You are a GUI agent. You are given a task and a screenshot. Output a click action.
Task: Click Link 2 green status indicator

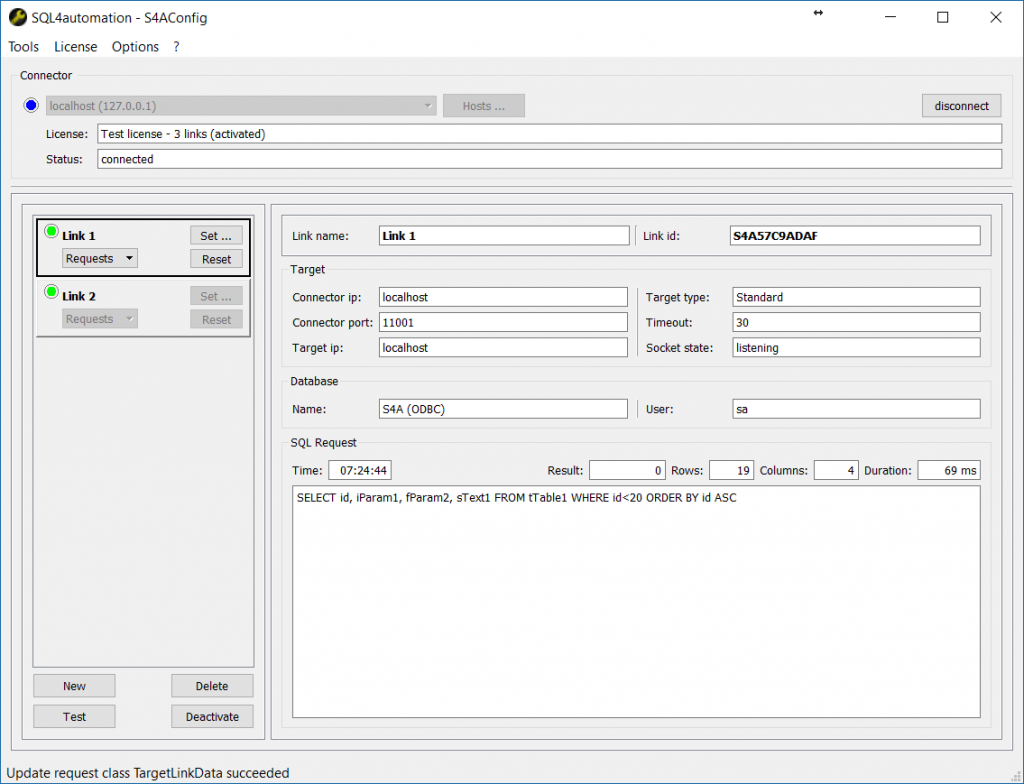[x=51, y=292]
